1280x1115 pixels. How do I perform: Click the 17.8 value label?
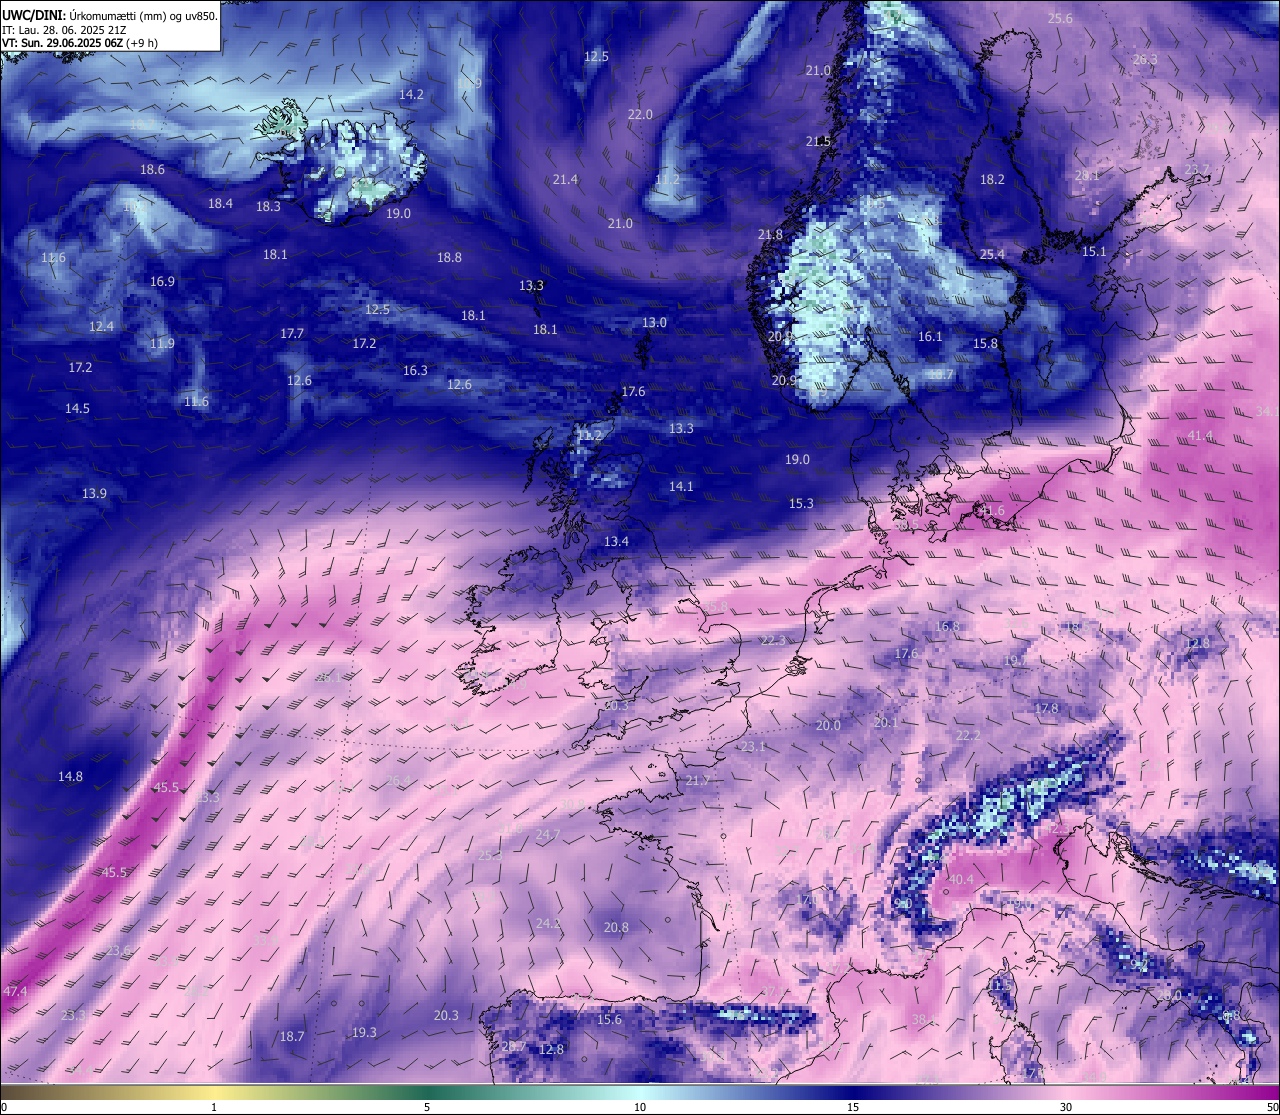click(1046, 709)
